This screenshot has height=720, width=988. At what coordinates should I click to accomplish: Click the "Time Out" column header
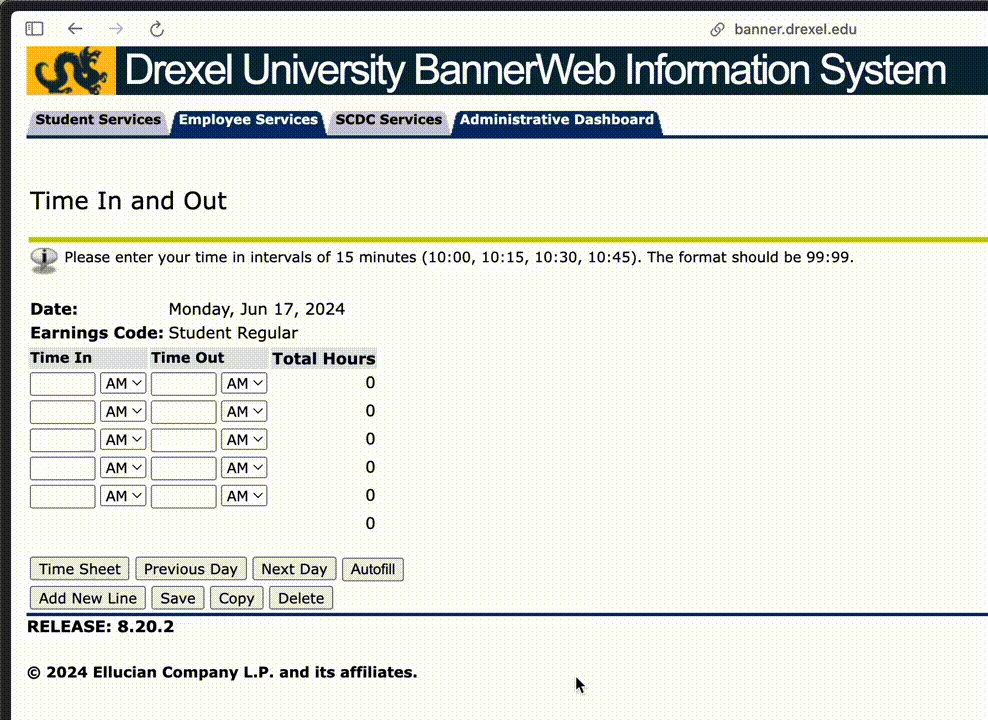coord(187,358)
